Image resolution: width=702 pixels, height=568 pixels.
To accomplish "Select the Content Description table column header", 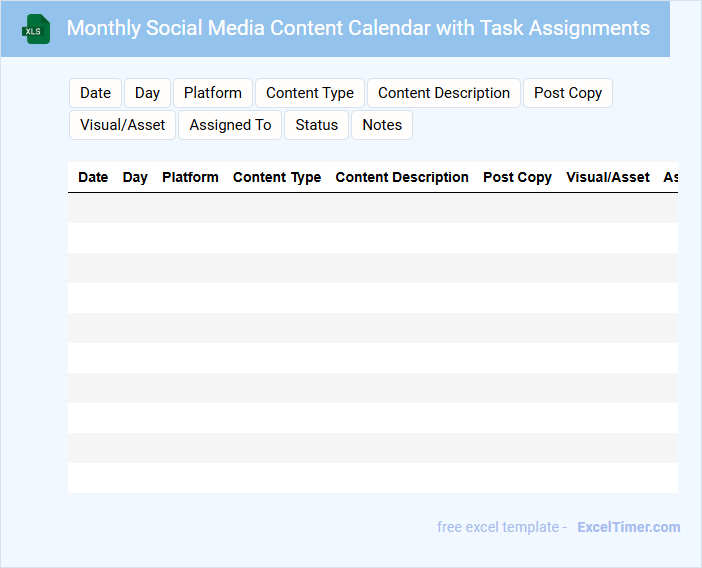I will point(402,177).
